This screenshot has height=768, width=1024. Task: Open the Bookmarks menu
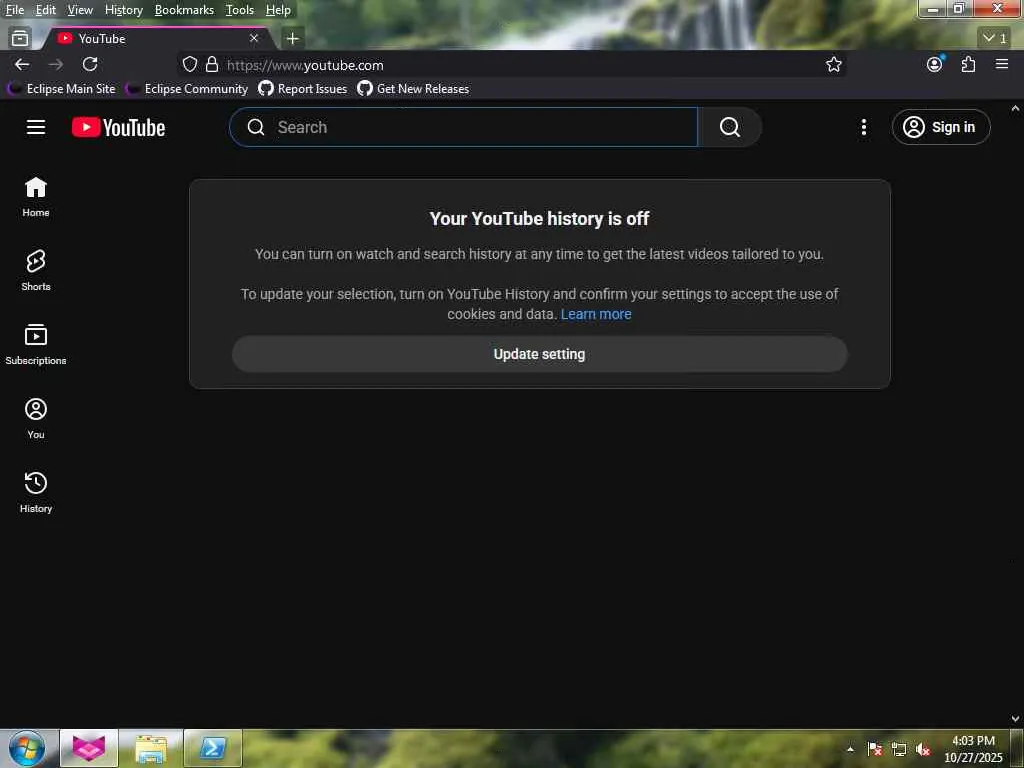184,10
